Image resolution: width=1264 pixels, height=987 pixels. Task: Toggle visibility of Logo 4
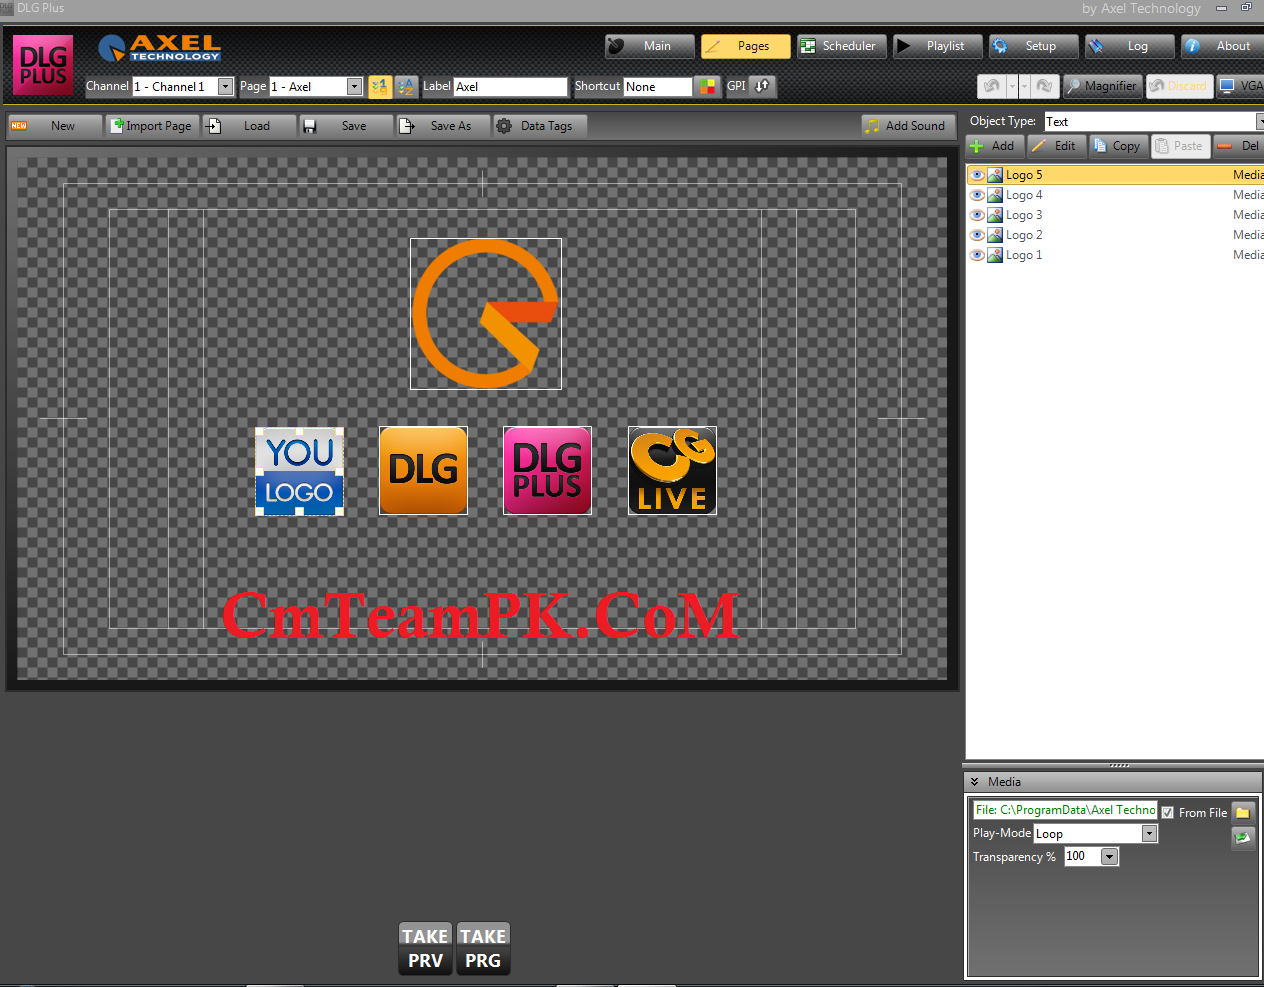coord(977,195)
